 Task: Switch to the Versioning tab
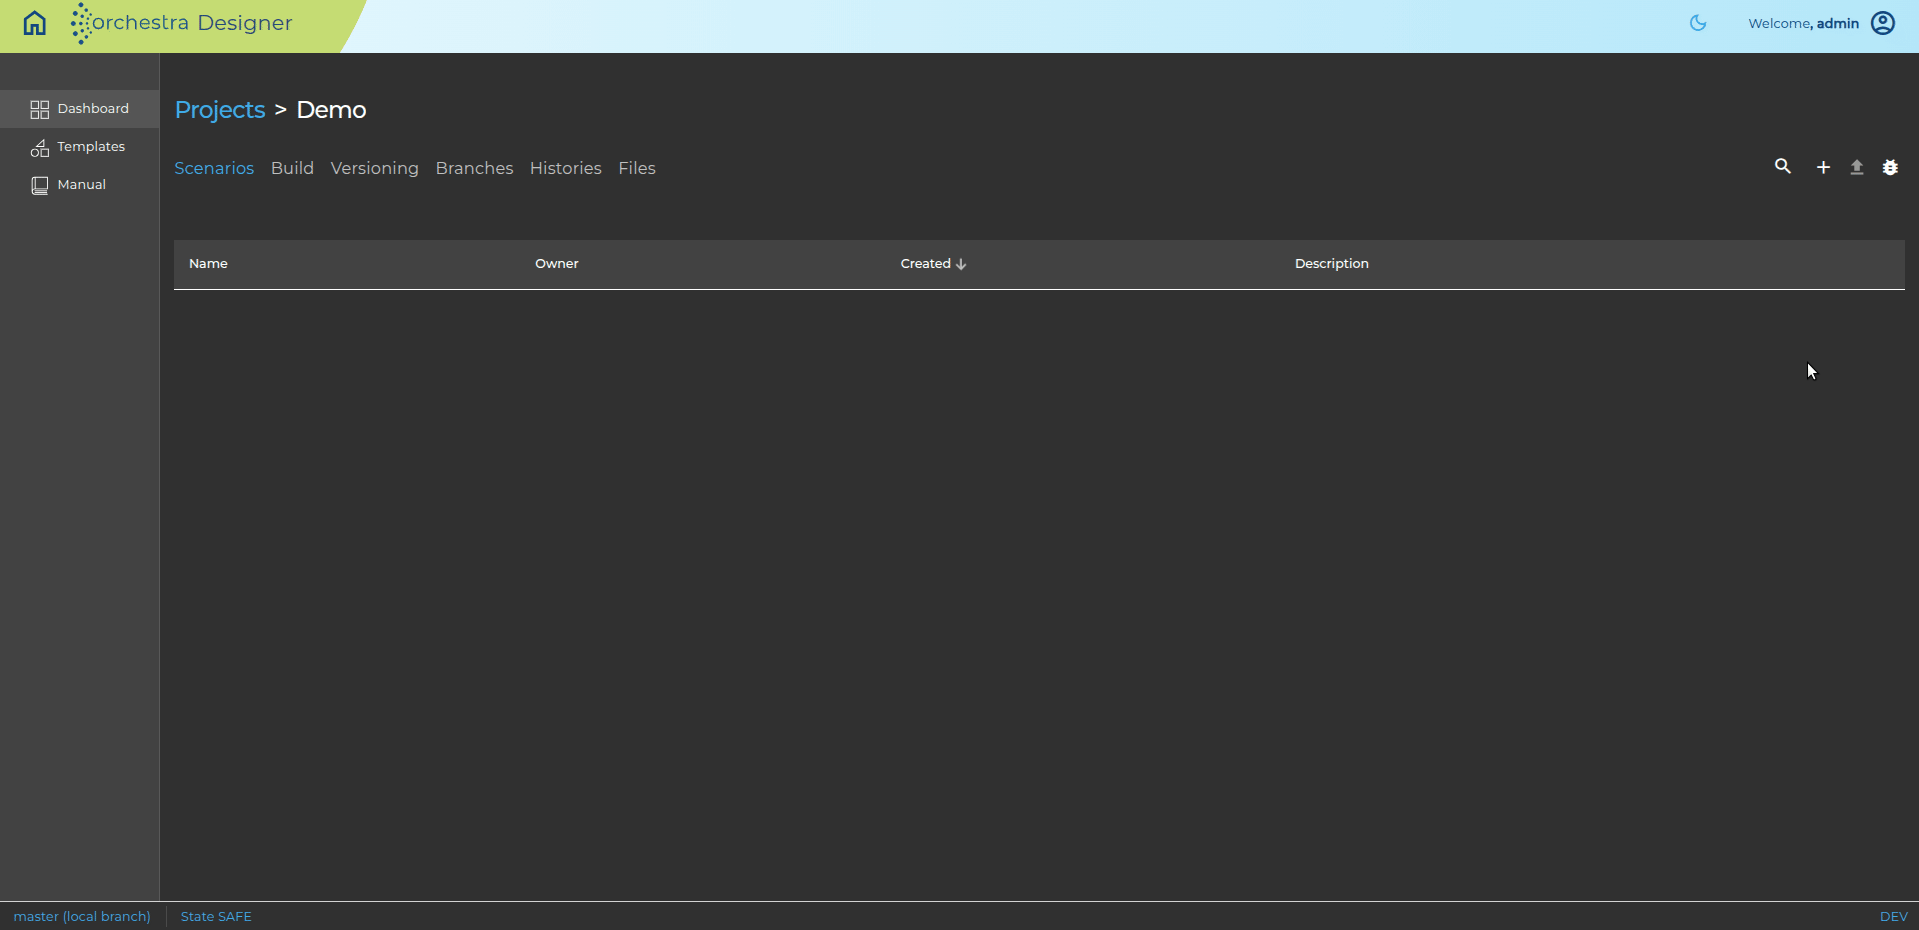375,168
